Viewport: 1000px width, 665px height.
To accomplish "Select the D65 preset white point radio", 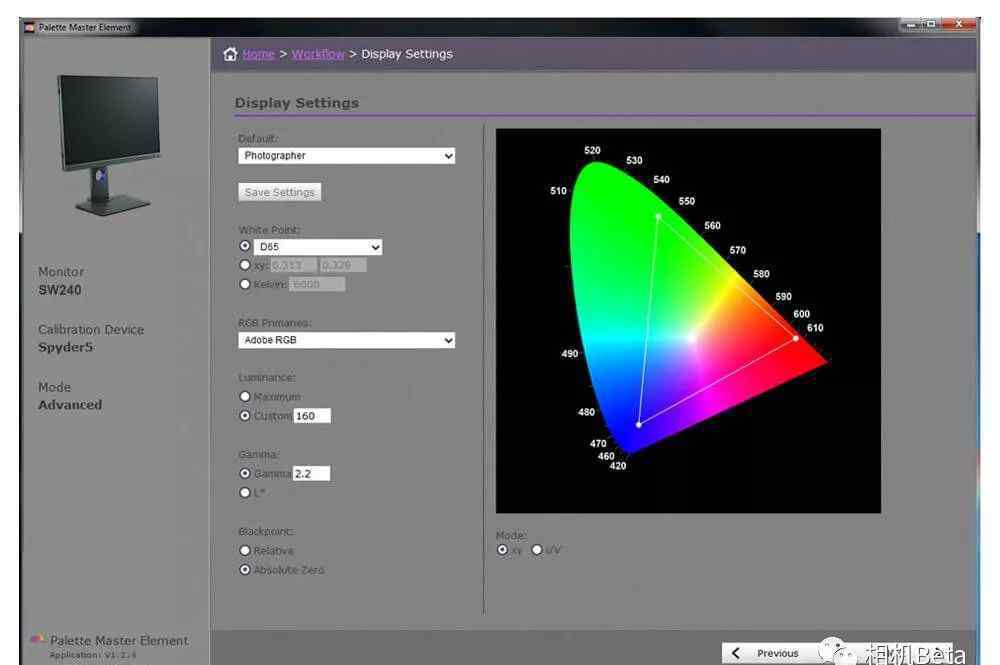I will point(245,245).
